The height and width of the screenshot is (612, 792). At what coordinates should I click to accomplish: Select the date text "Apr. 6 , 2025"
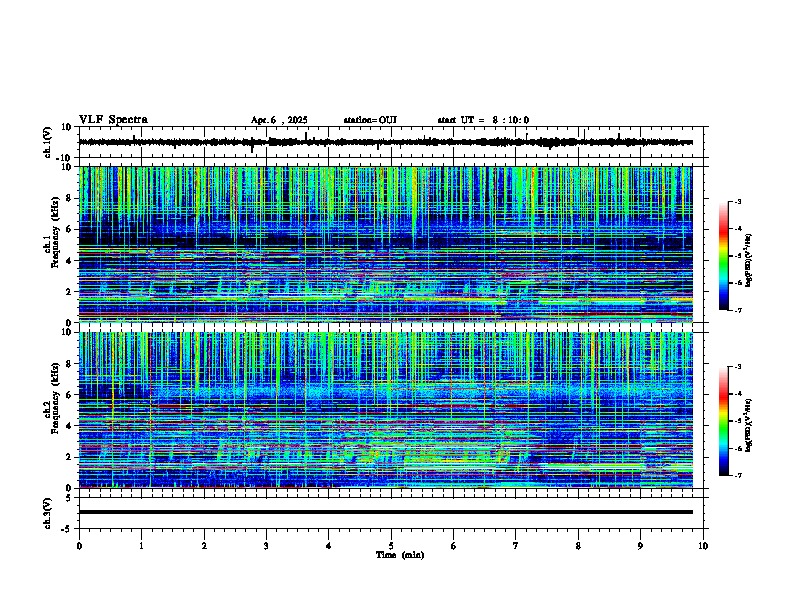tap(279, 120)
